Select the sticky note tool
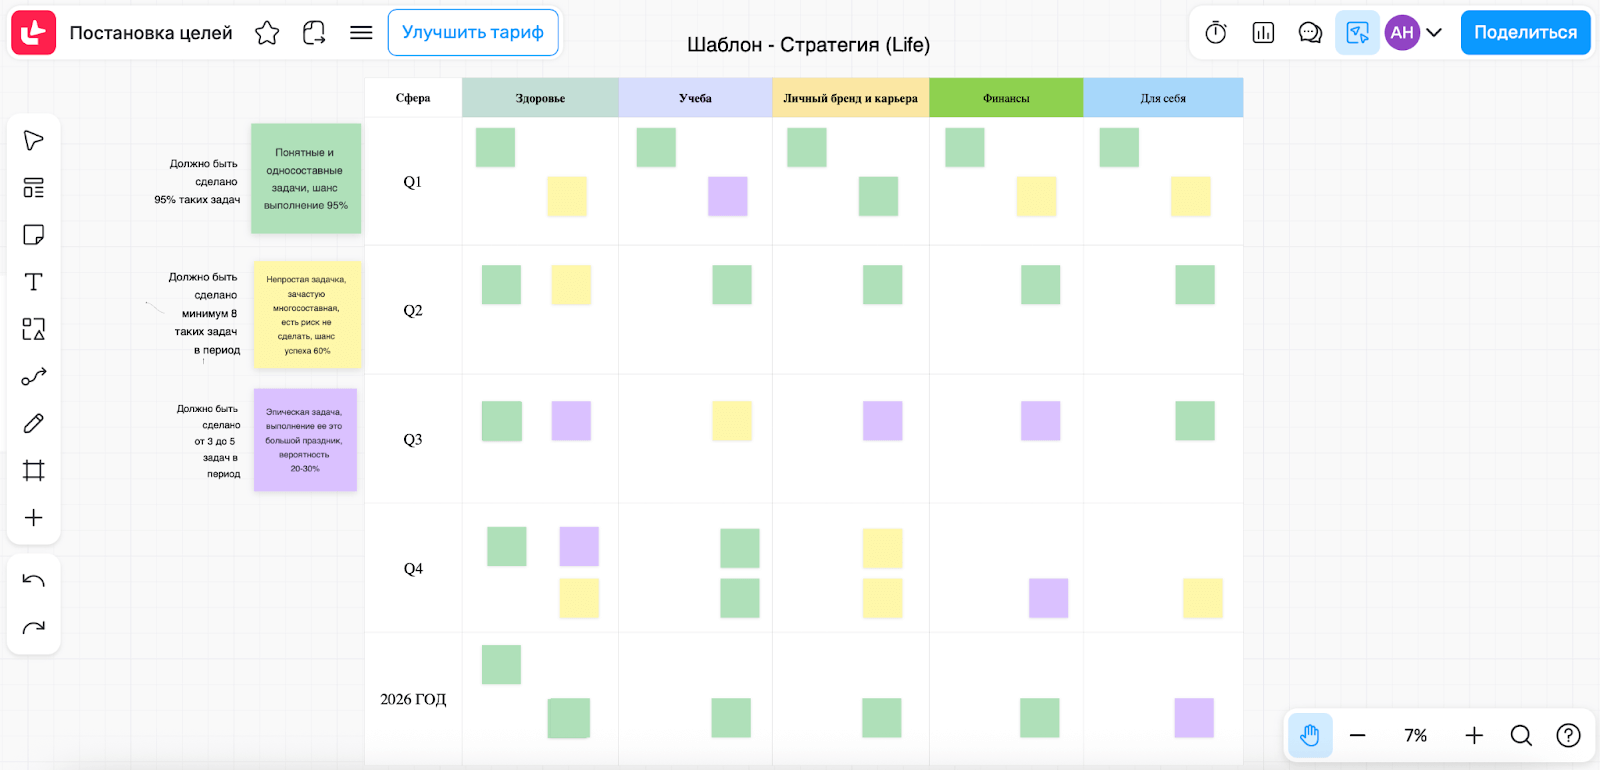Image resolution: width=1600 pixels, height=770 pixels. coord(33,235)
